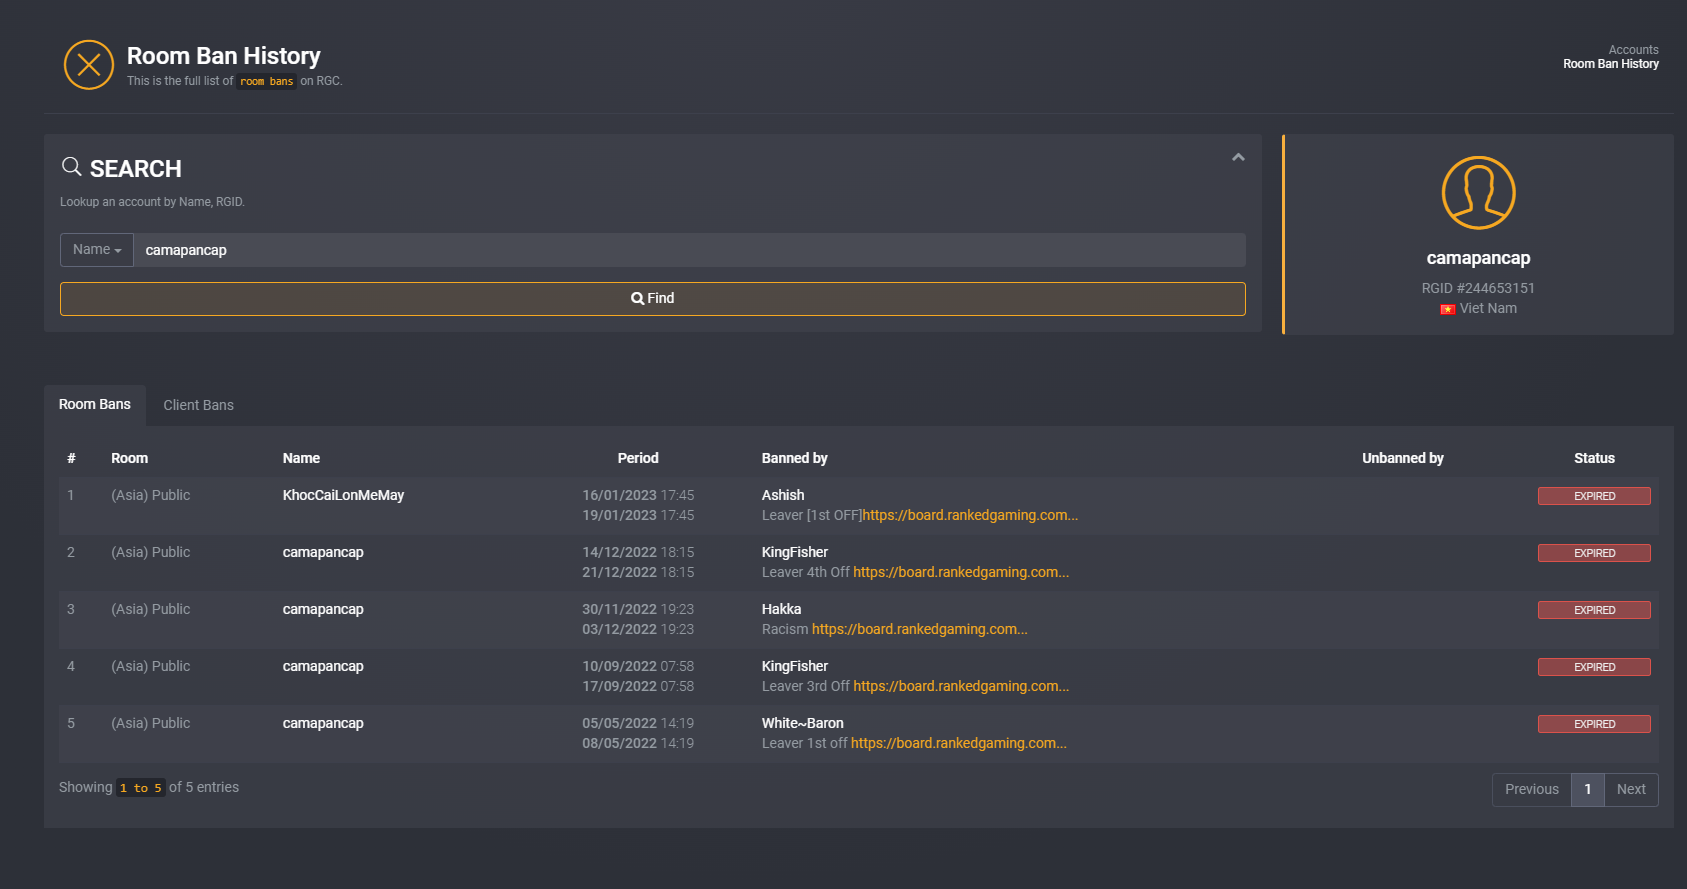Click the name KhocCaiLonMeMay in row 1
The height and width of the screenshot is (889, 1687).
(x=343, y=495)
